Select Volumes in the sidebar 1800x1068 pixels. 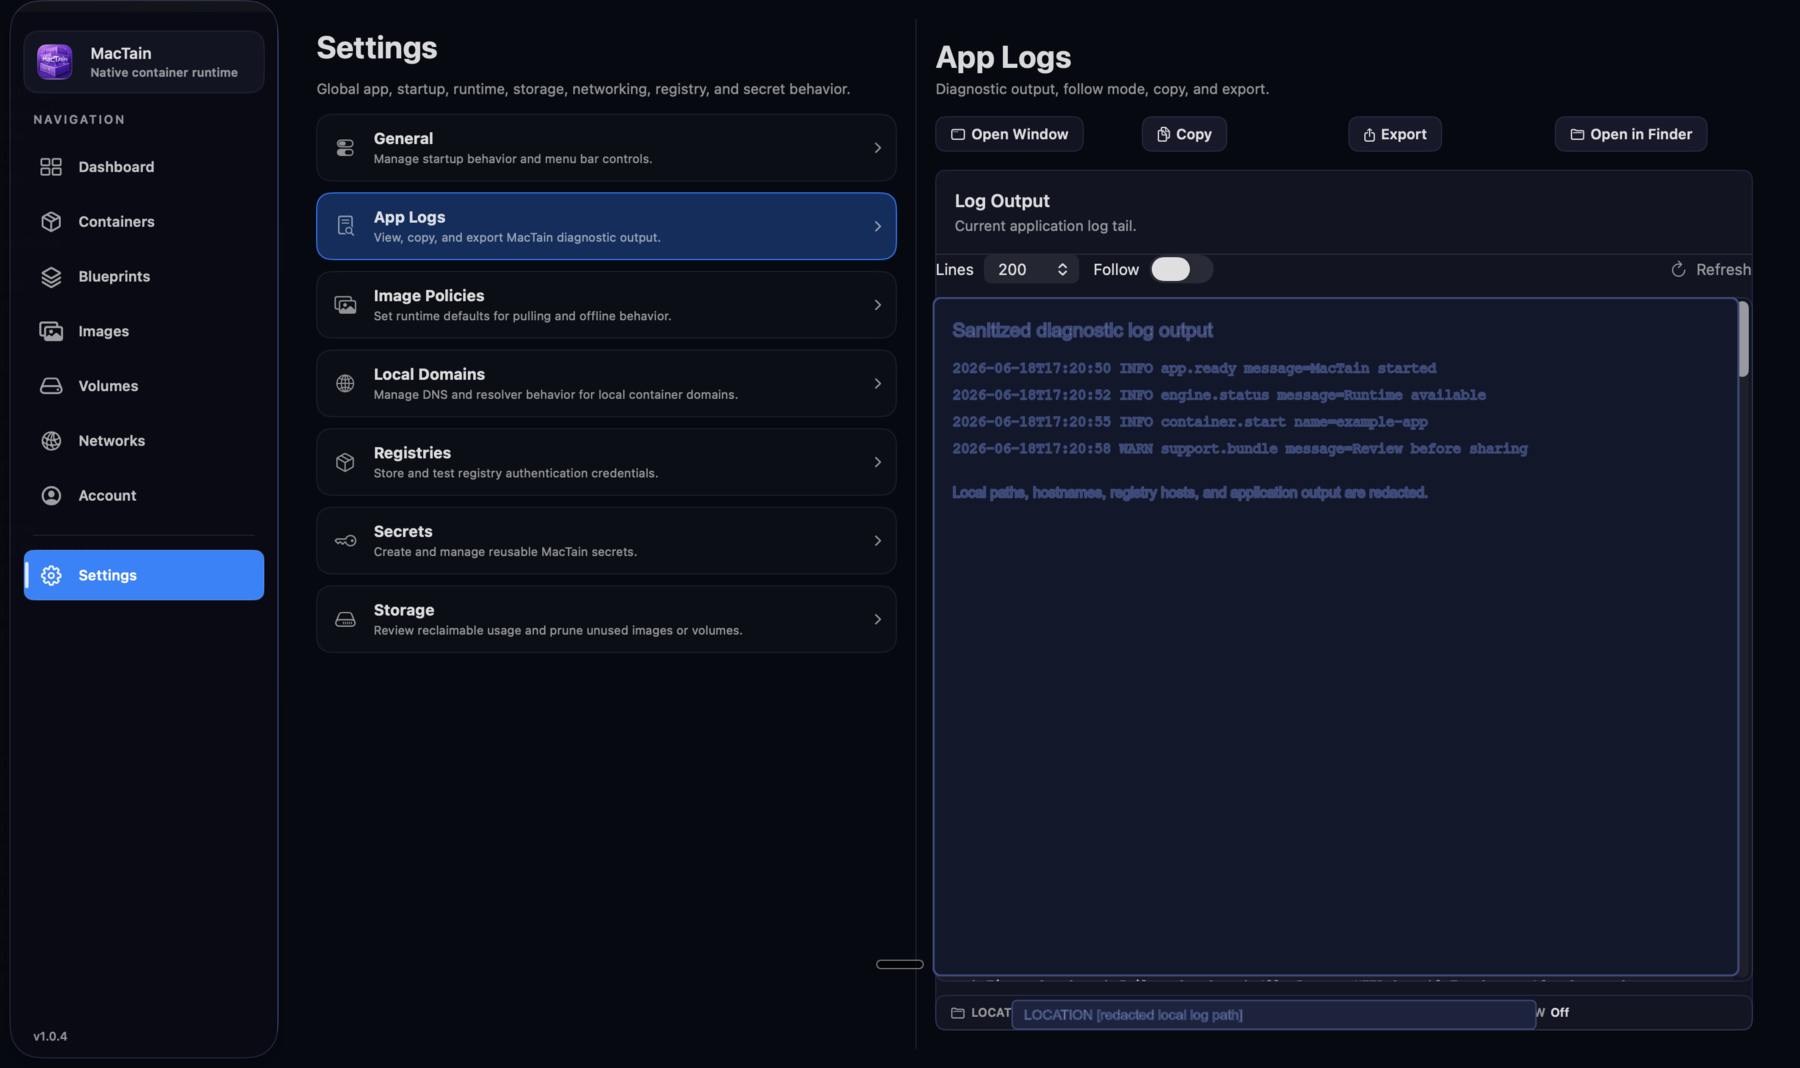click(x=144, y=386)
